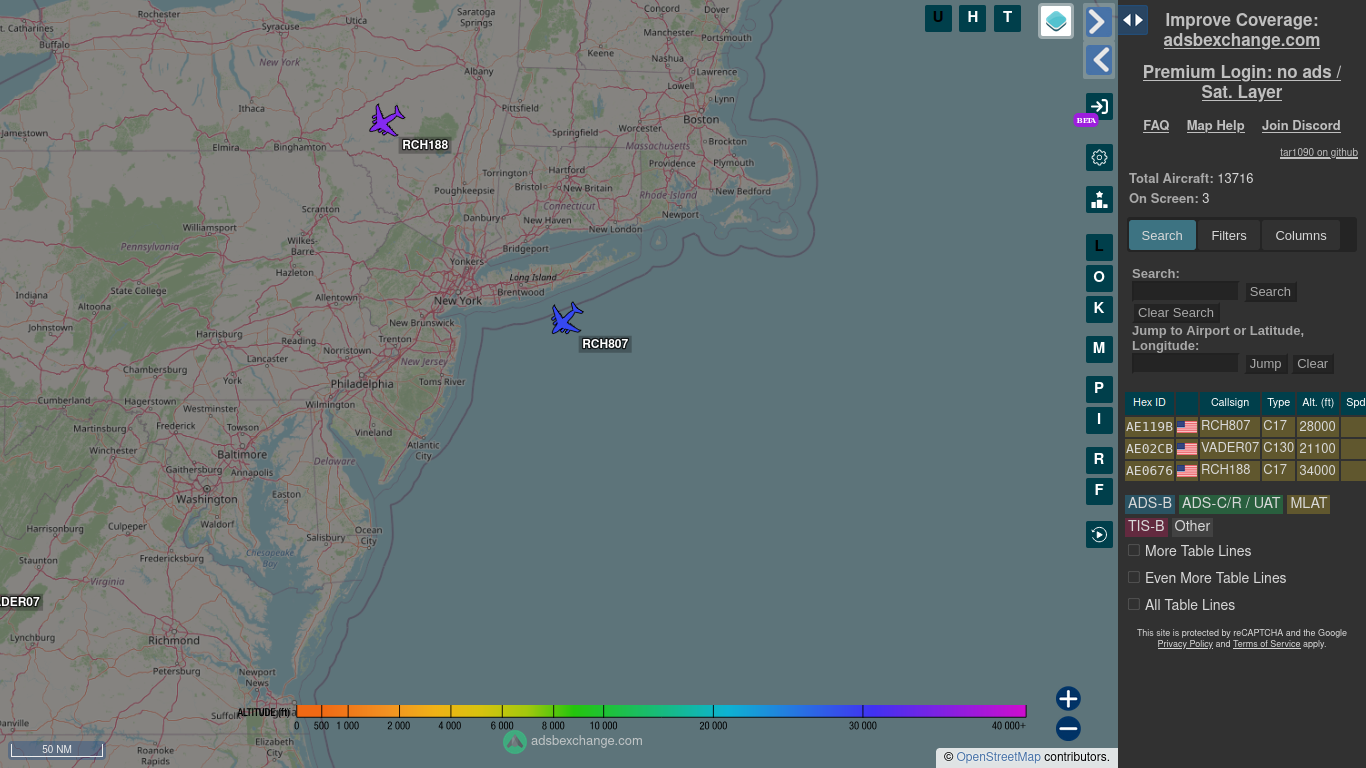Switch to the Filters tab
This screenshot has width=1366, height=768.
coord(1229,235)
